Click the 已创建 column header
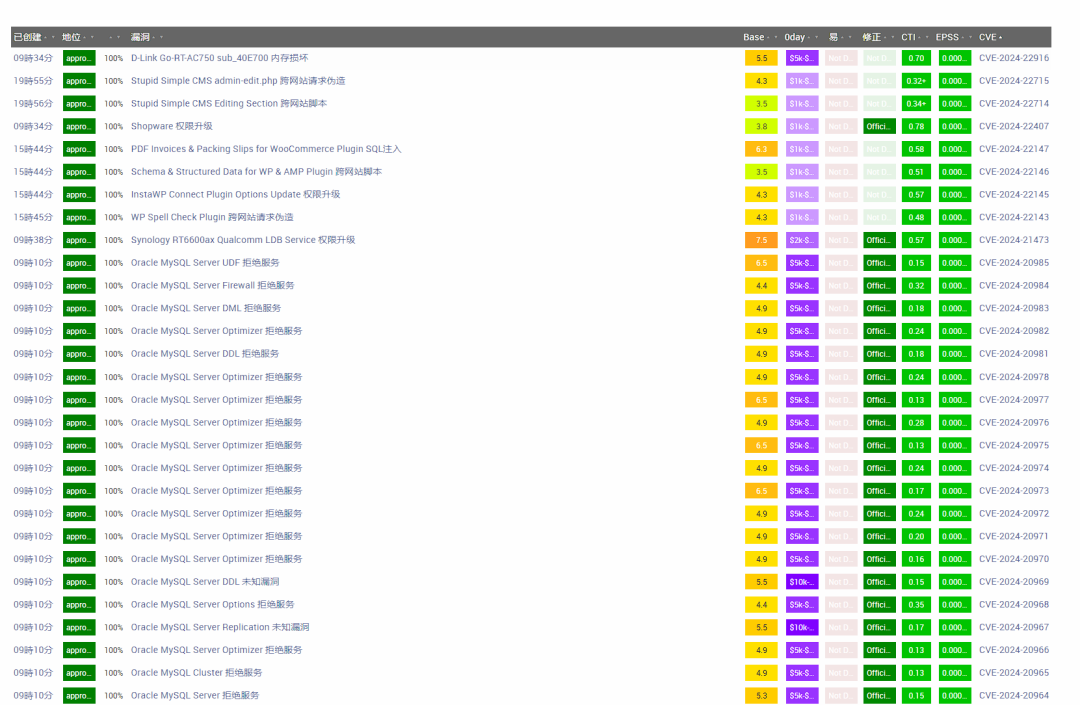The height and width of the screenshot is (705, 1080). pyautogui.click(x=28, y=37)
